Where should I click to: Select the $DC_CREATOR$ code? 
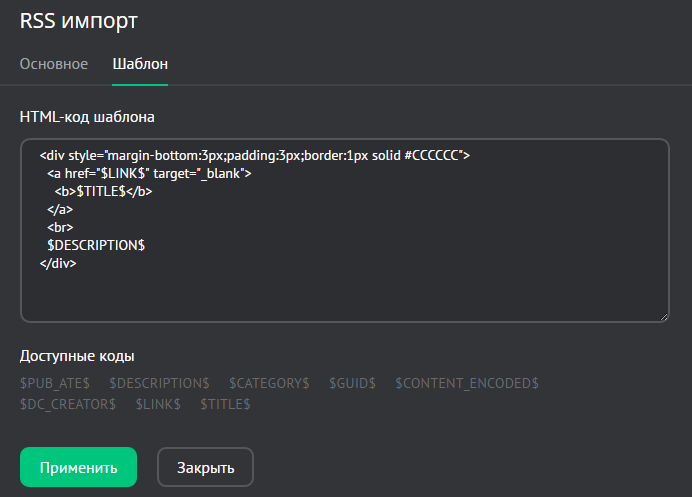(x=68, y=404)
